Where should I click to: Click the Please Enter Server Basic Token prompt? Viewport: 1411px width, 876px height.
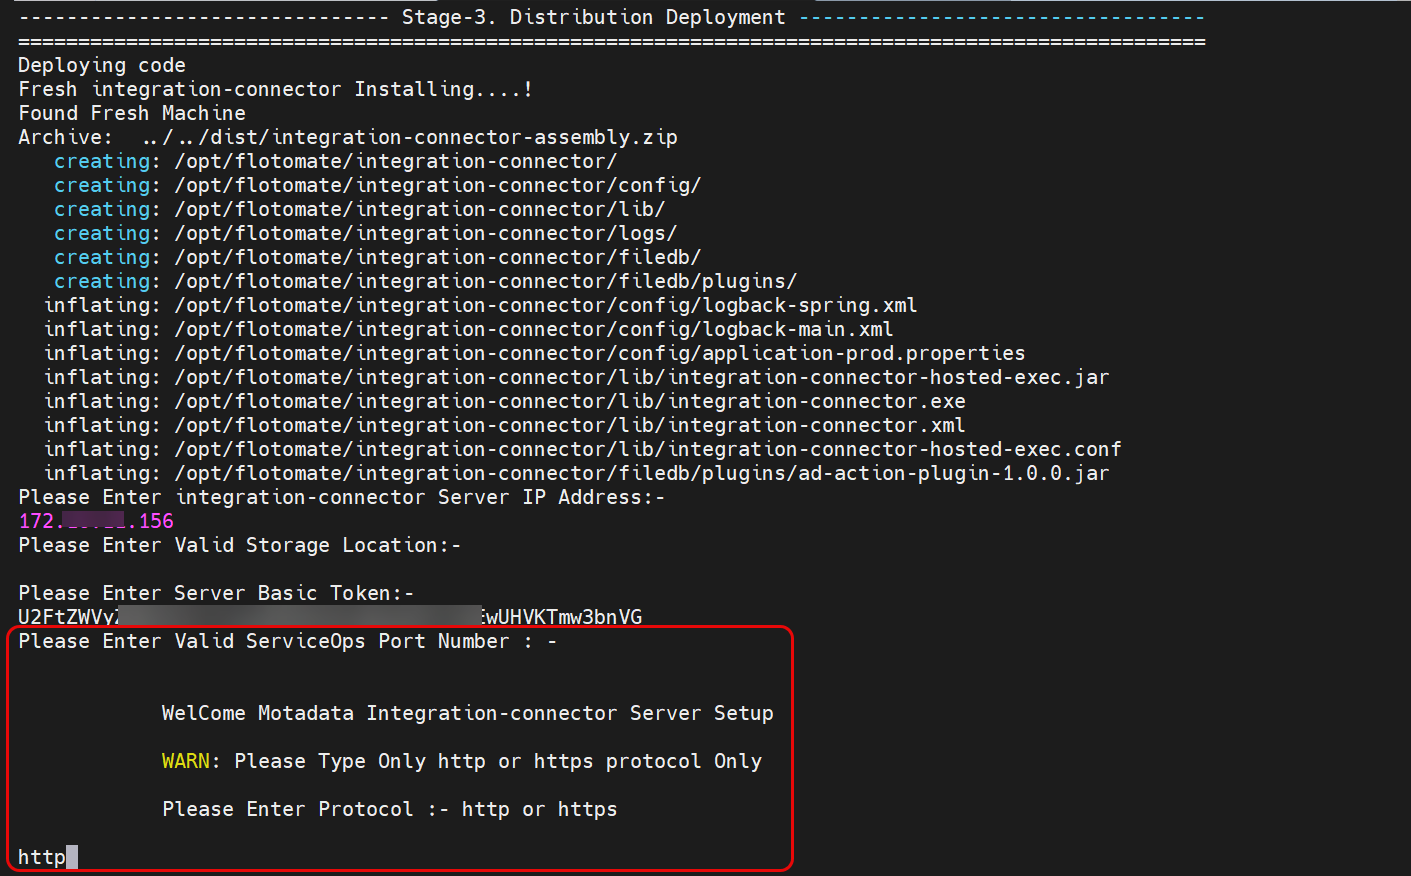point(216,593)
